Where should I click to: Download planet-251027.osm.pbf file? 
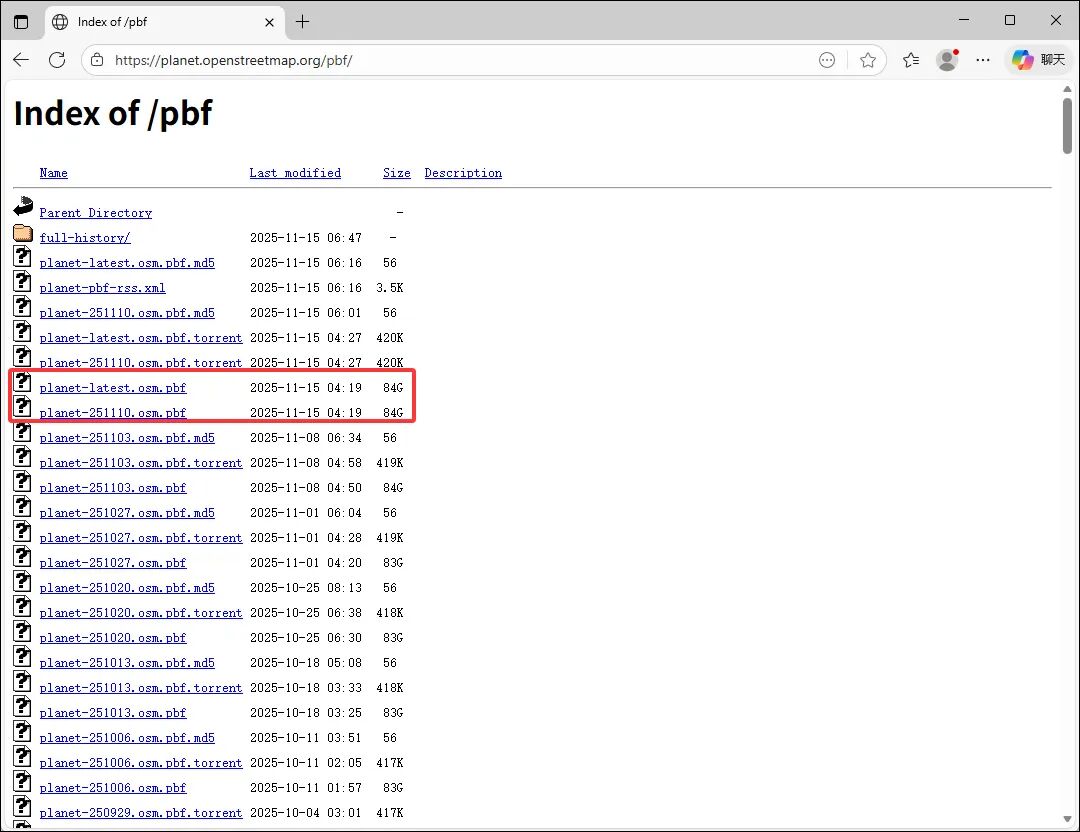pyautogui.click(x=113, y=563)
